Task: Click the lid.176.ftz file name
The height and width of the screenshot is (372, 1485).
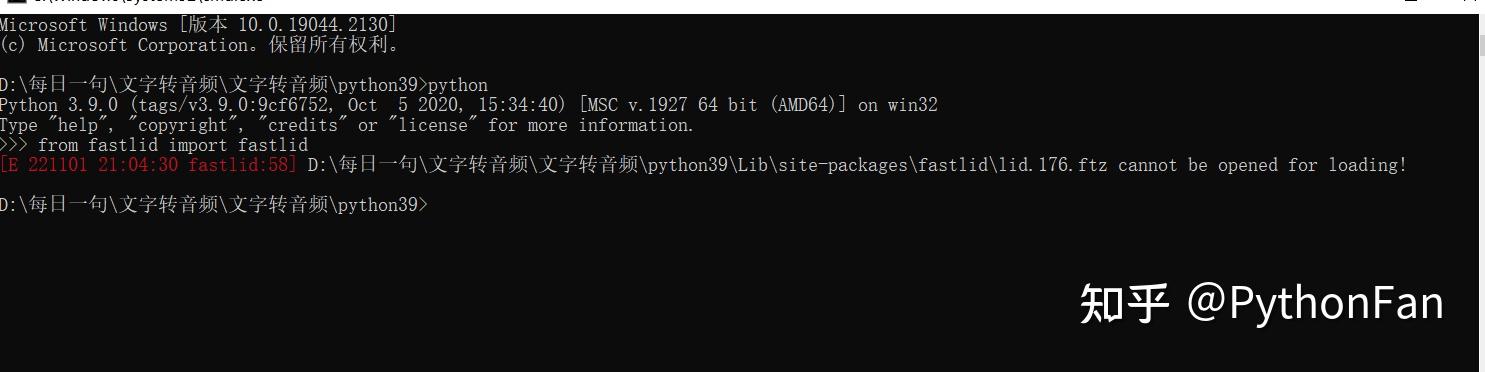Action: 1053,165
